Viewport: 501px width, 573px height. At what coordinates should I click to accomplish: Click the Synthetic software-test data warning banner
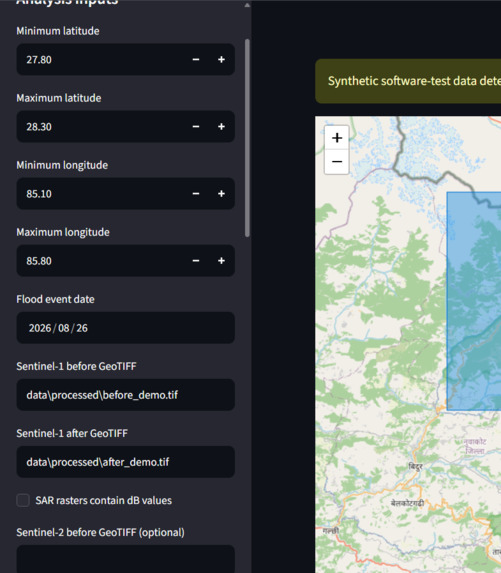click(408, 81)
